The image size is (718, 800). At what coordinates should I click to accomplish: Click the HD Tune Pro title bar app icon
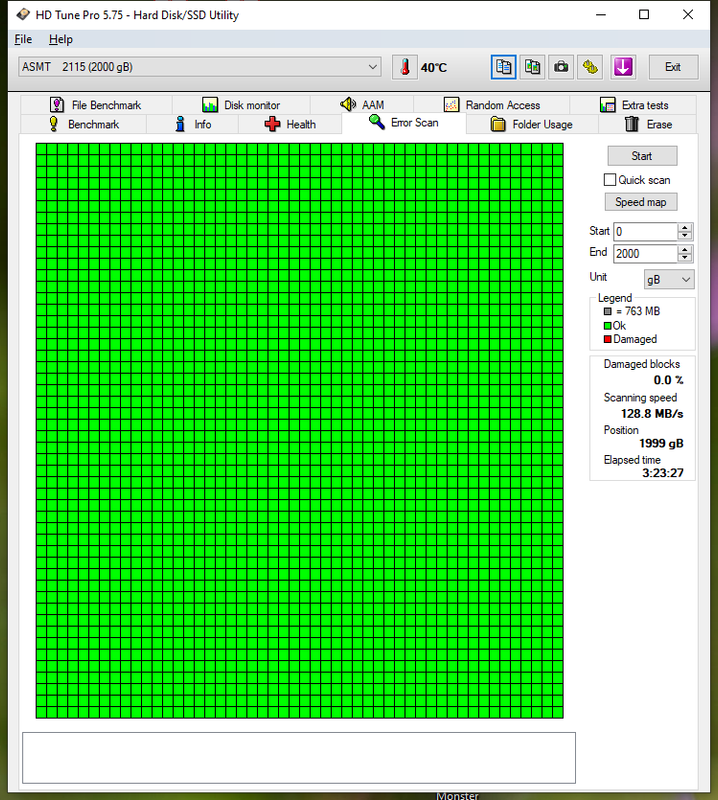click(22, 14)
